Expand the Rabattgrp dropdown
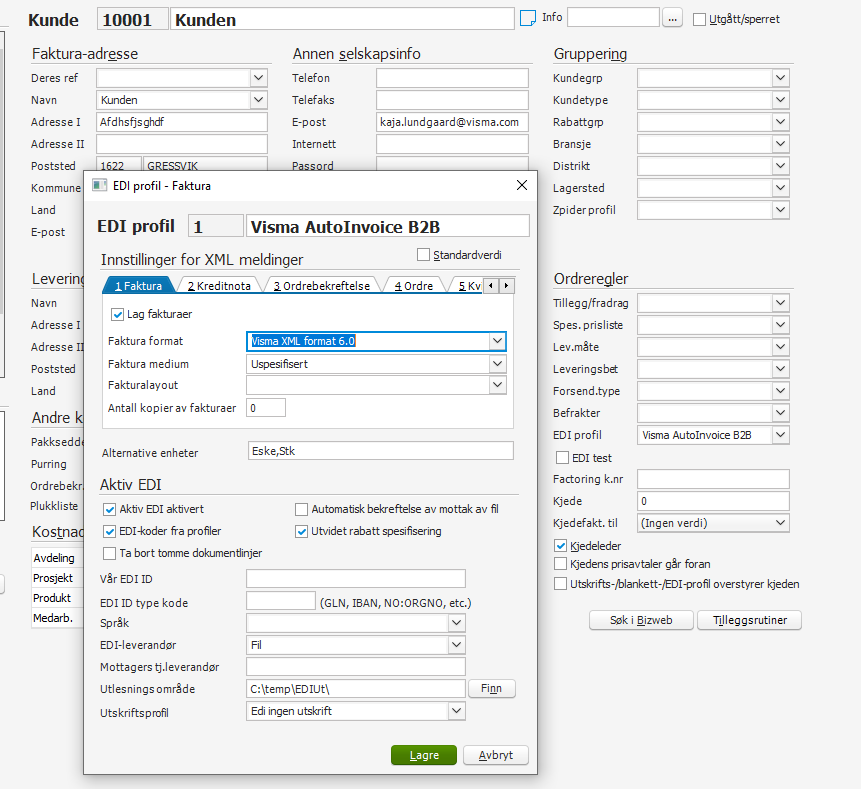Screen dimensions: 861x789 (x=780, y=122)
